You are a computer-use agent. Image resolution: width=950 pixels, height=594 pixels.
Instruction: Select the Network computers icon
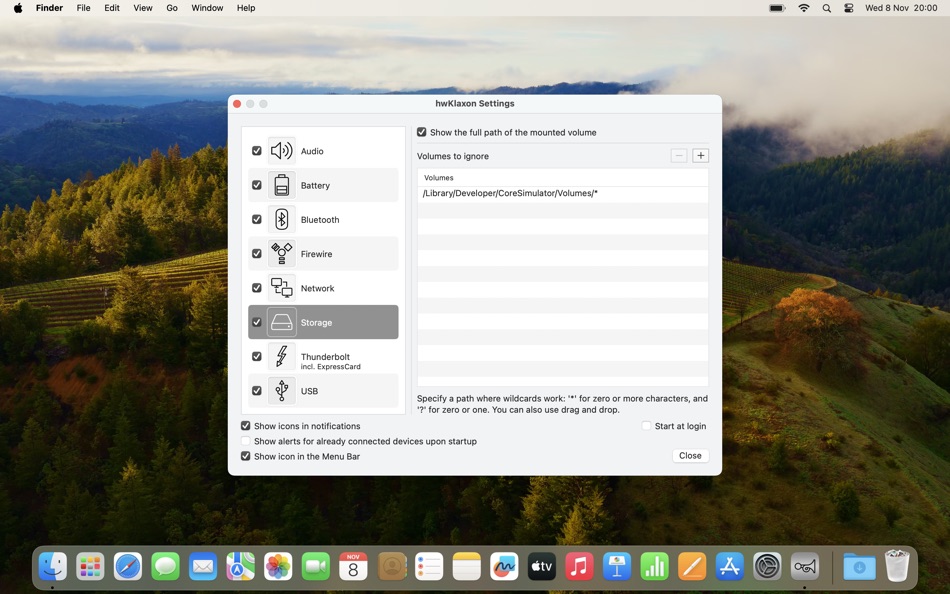coord(282,288)
